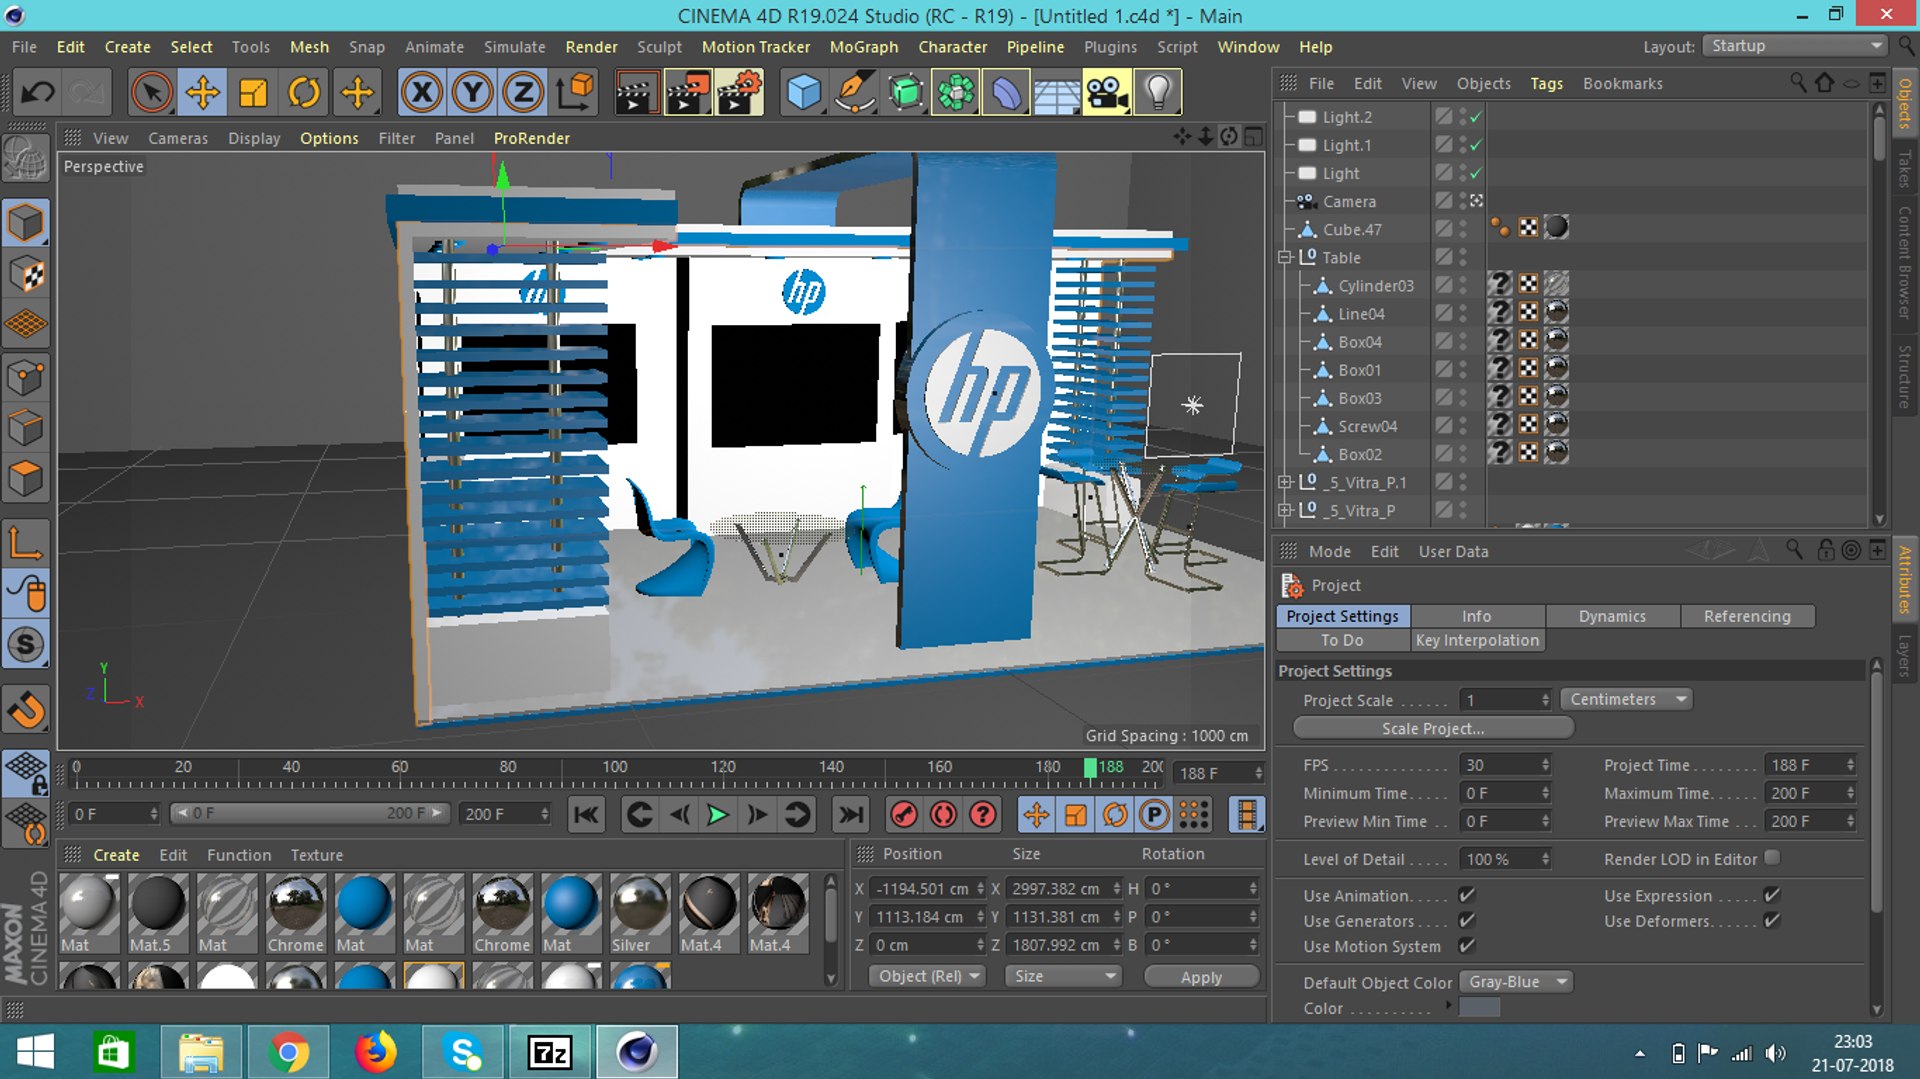The height and width of the screenshot is (1079, 1920).
Task: Open Chrome from the Windows taskbar
Action: coord(288,1052)
